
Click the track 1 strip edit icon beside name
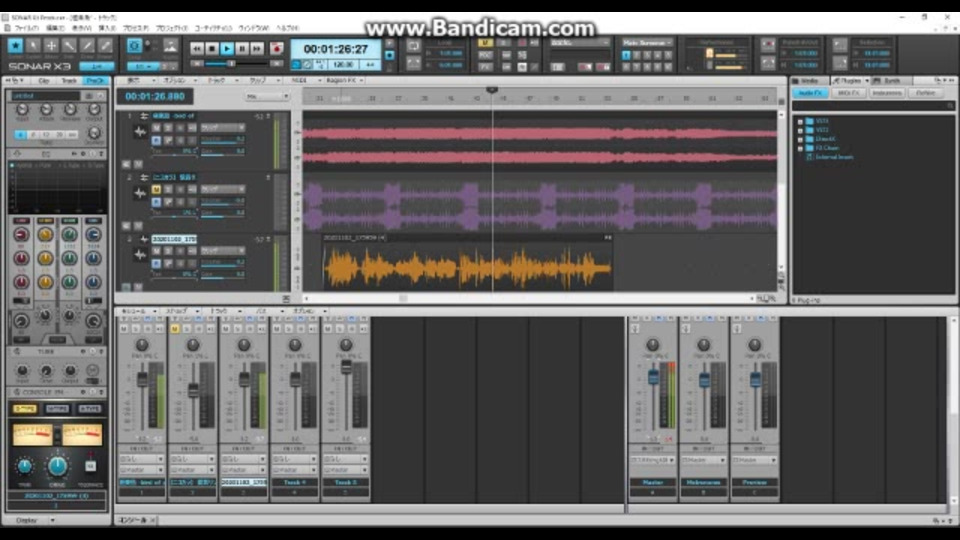pos(144,116)
